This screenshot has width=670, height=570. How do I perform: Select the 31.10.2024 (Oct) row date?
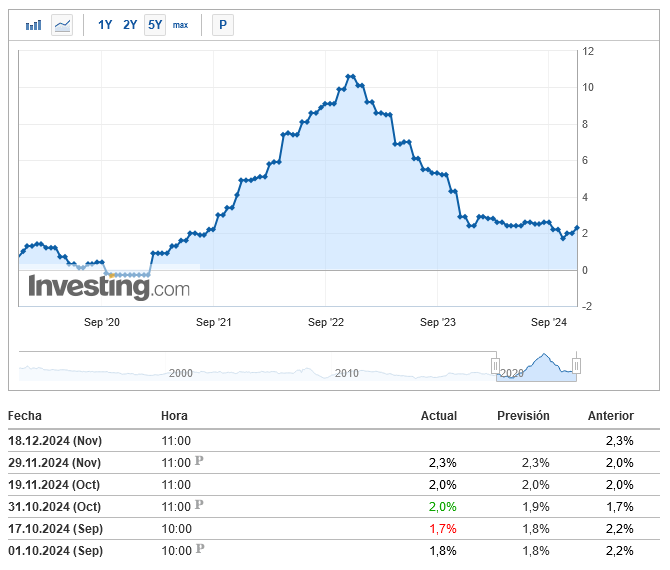click(55, 507)
